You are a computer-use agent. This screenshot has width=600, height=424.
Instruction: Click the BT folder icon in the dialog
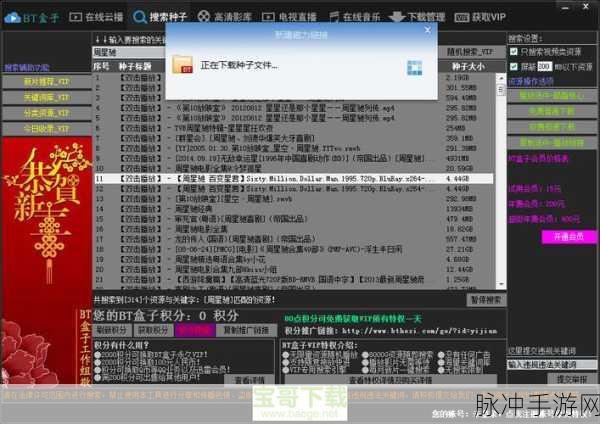(x=182, y=65)
